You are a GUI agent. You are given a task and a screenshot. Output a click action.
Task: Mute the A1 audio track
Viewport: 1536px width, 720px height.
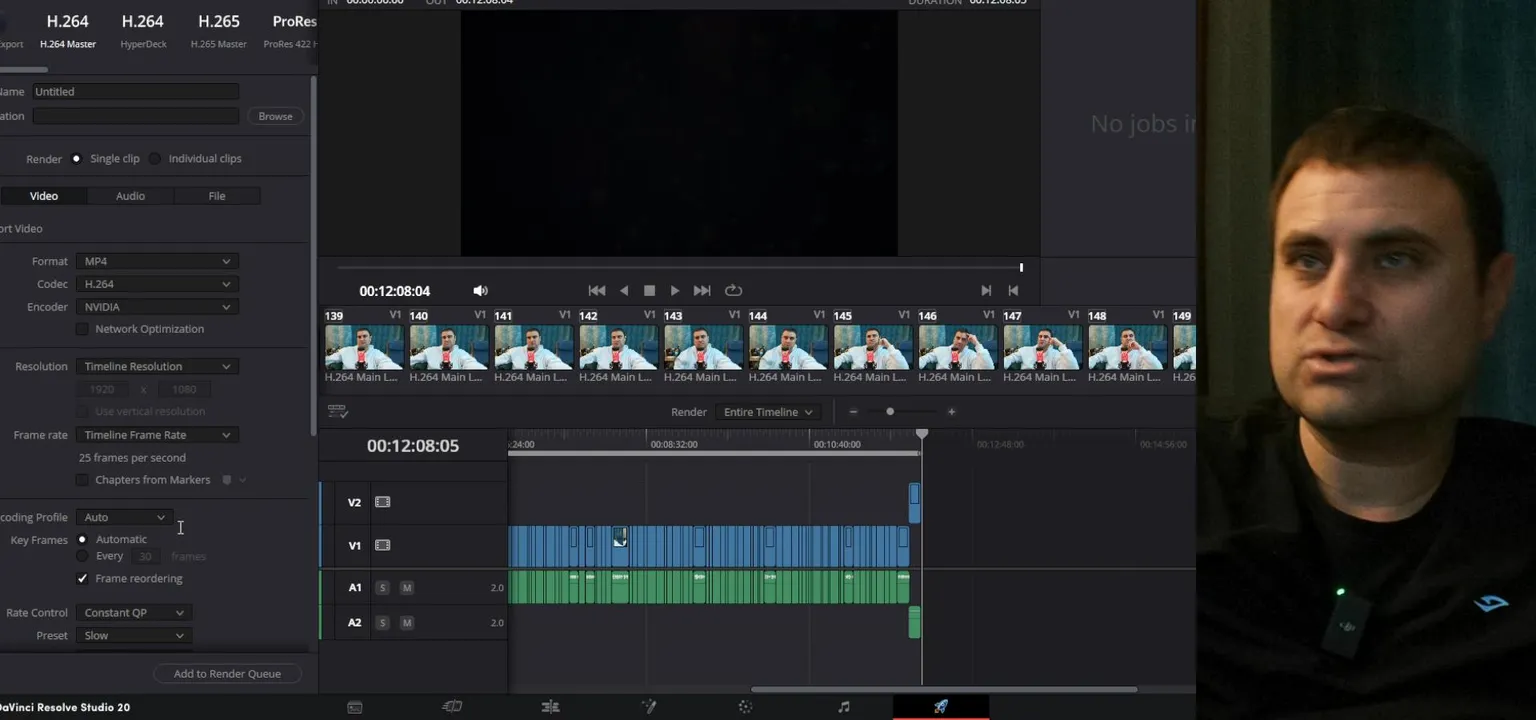tap(407, 588)
